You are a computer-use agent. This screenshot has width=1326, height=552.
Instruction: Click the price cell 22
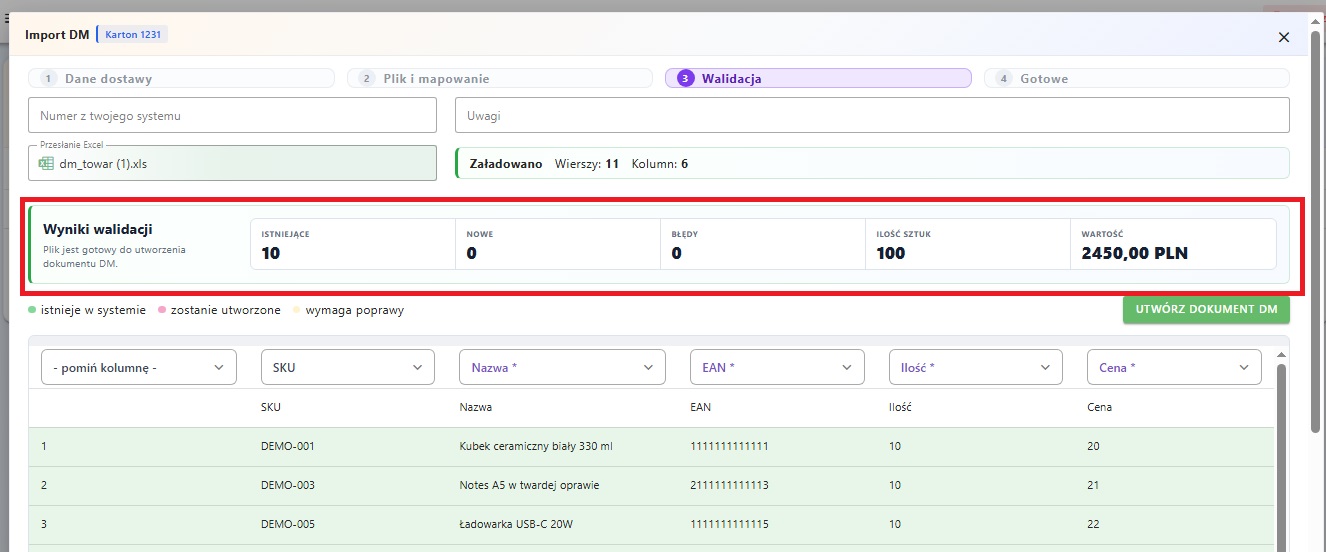pos(1093,524)
